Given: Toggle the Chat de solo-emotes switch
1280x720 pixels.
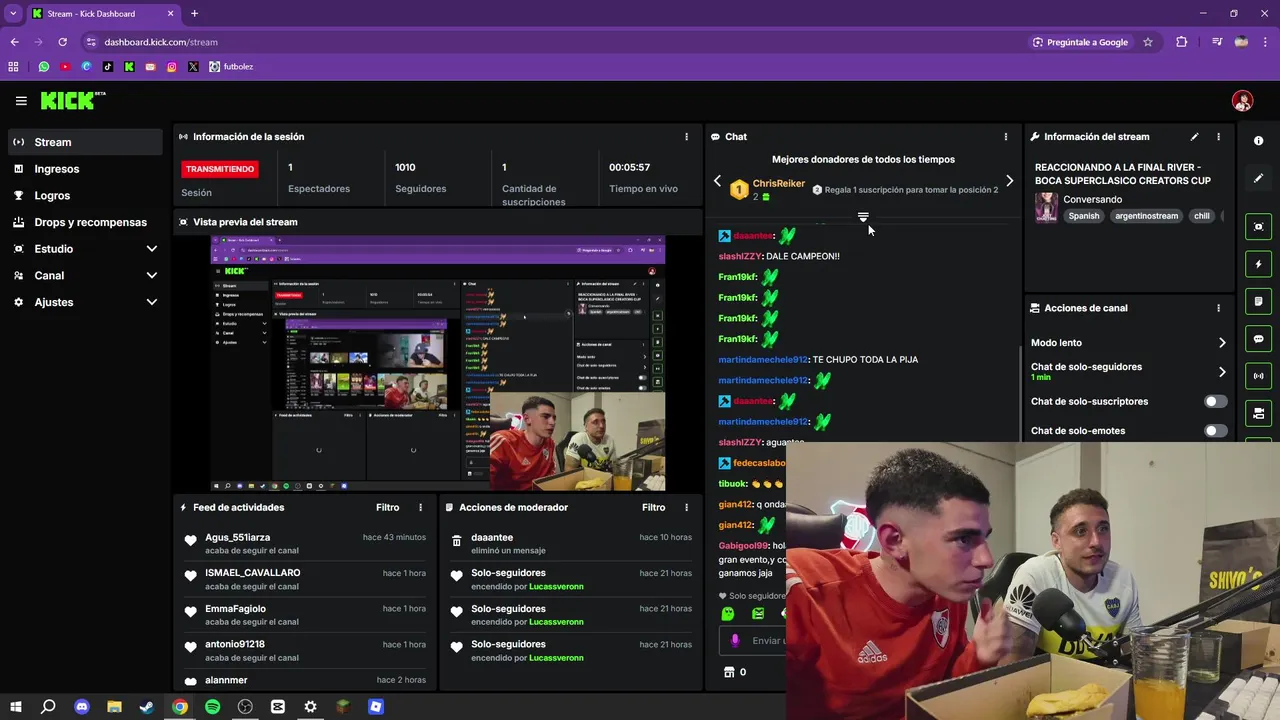Looking at the screenshot, I should tap(1215, 431).
